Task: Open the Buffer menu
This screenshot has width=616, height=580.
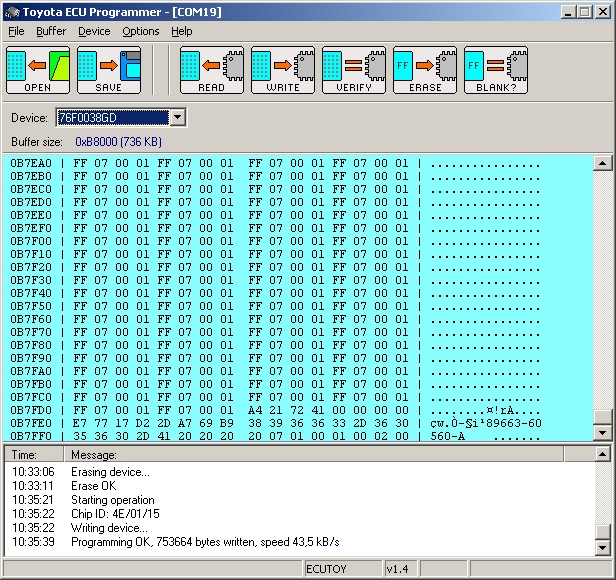Action: pos(51,31)
